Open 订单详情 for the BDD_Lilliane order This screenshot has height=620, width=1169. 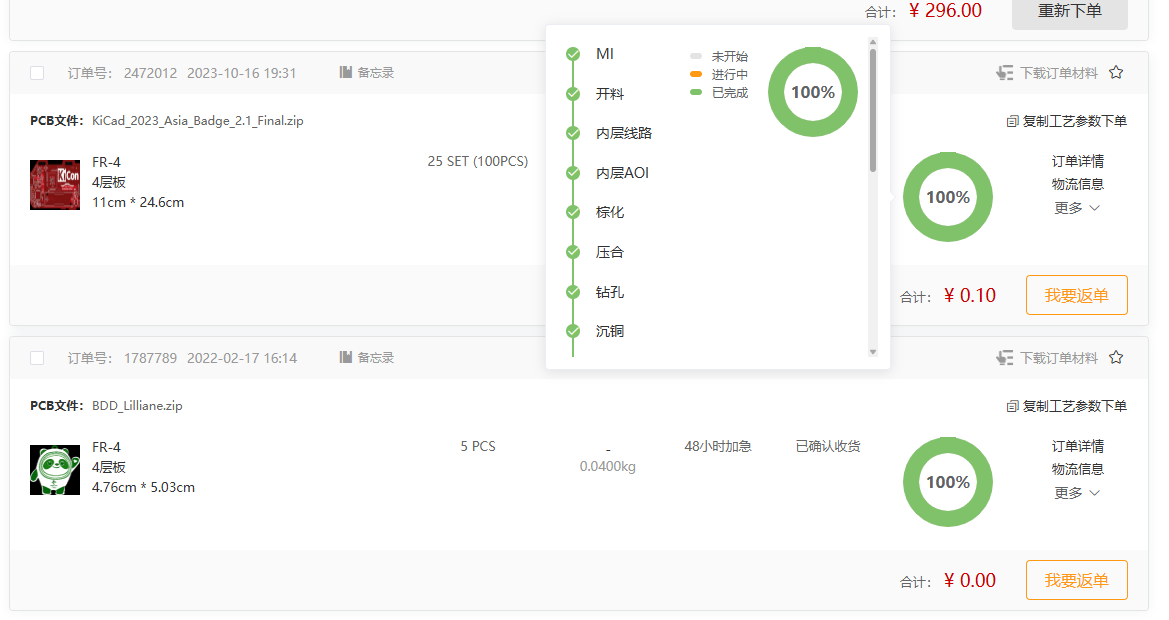[x=1077, y=446]
